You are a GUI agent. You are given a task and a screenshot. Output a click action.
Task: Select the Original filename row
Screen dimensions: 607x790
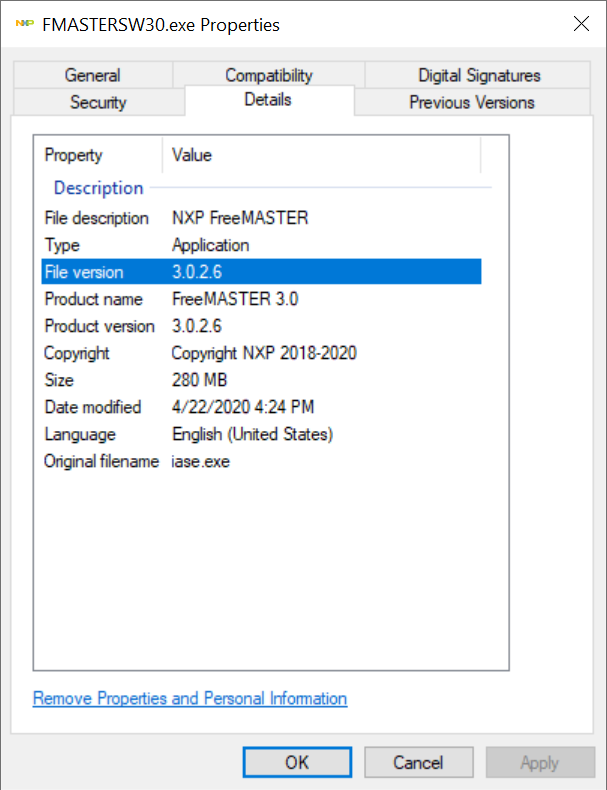[260, 461]
